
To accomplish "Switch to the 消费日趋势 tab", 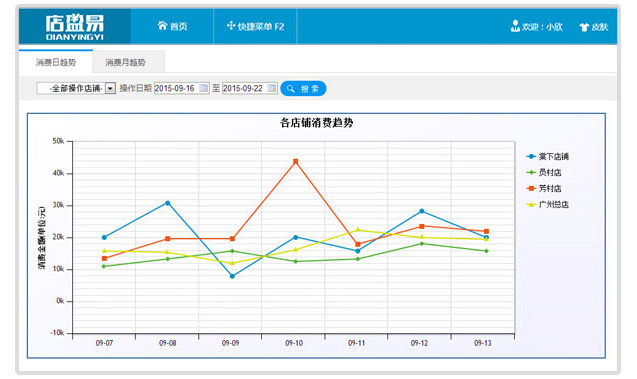I will tap(56, 62).
